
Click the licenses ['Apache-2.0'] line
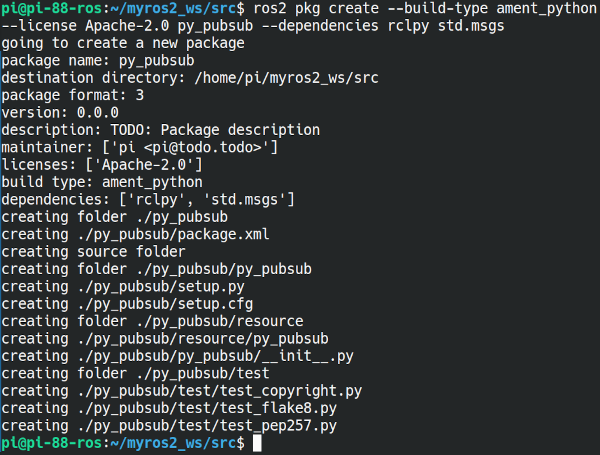tap(102, 165)
